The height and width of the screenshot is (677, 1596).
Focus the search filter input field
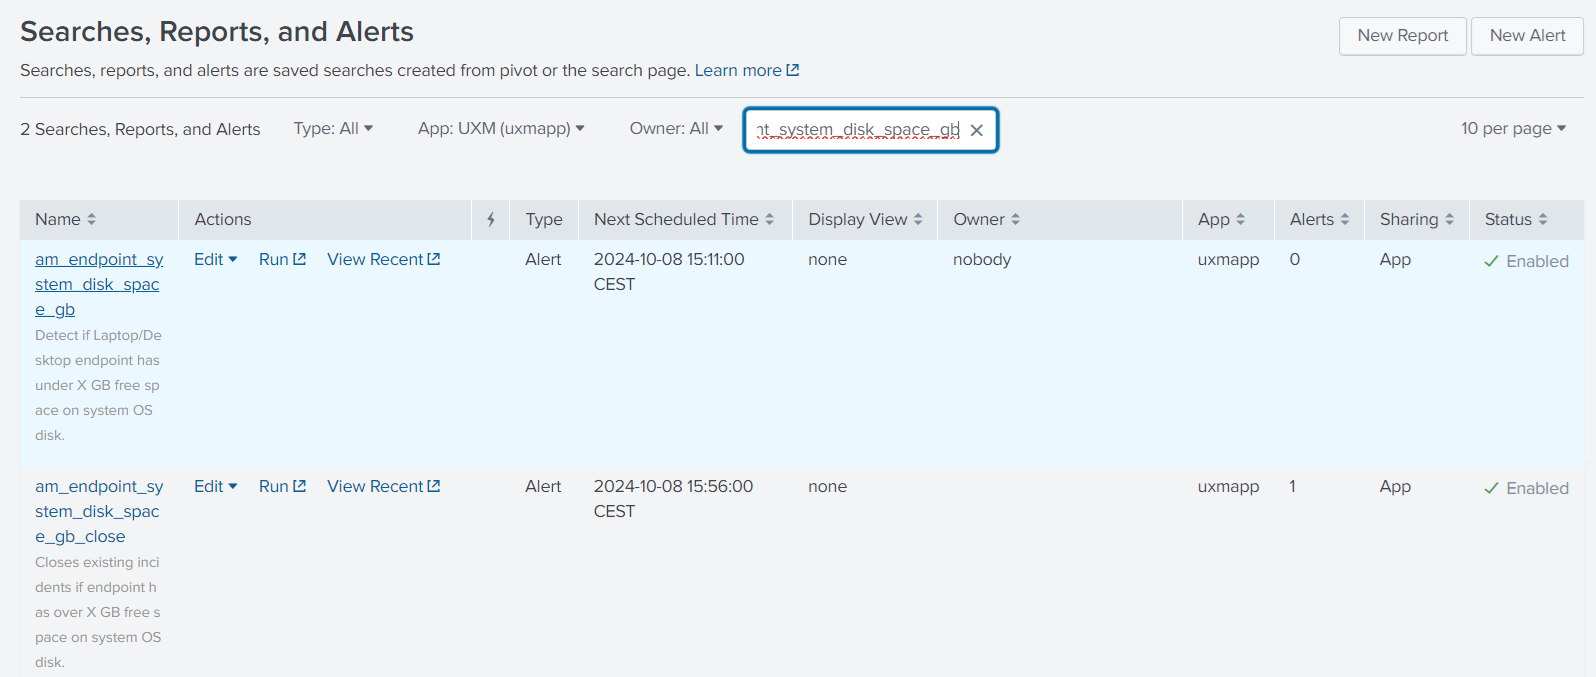858,130
